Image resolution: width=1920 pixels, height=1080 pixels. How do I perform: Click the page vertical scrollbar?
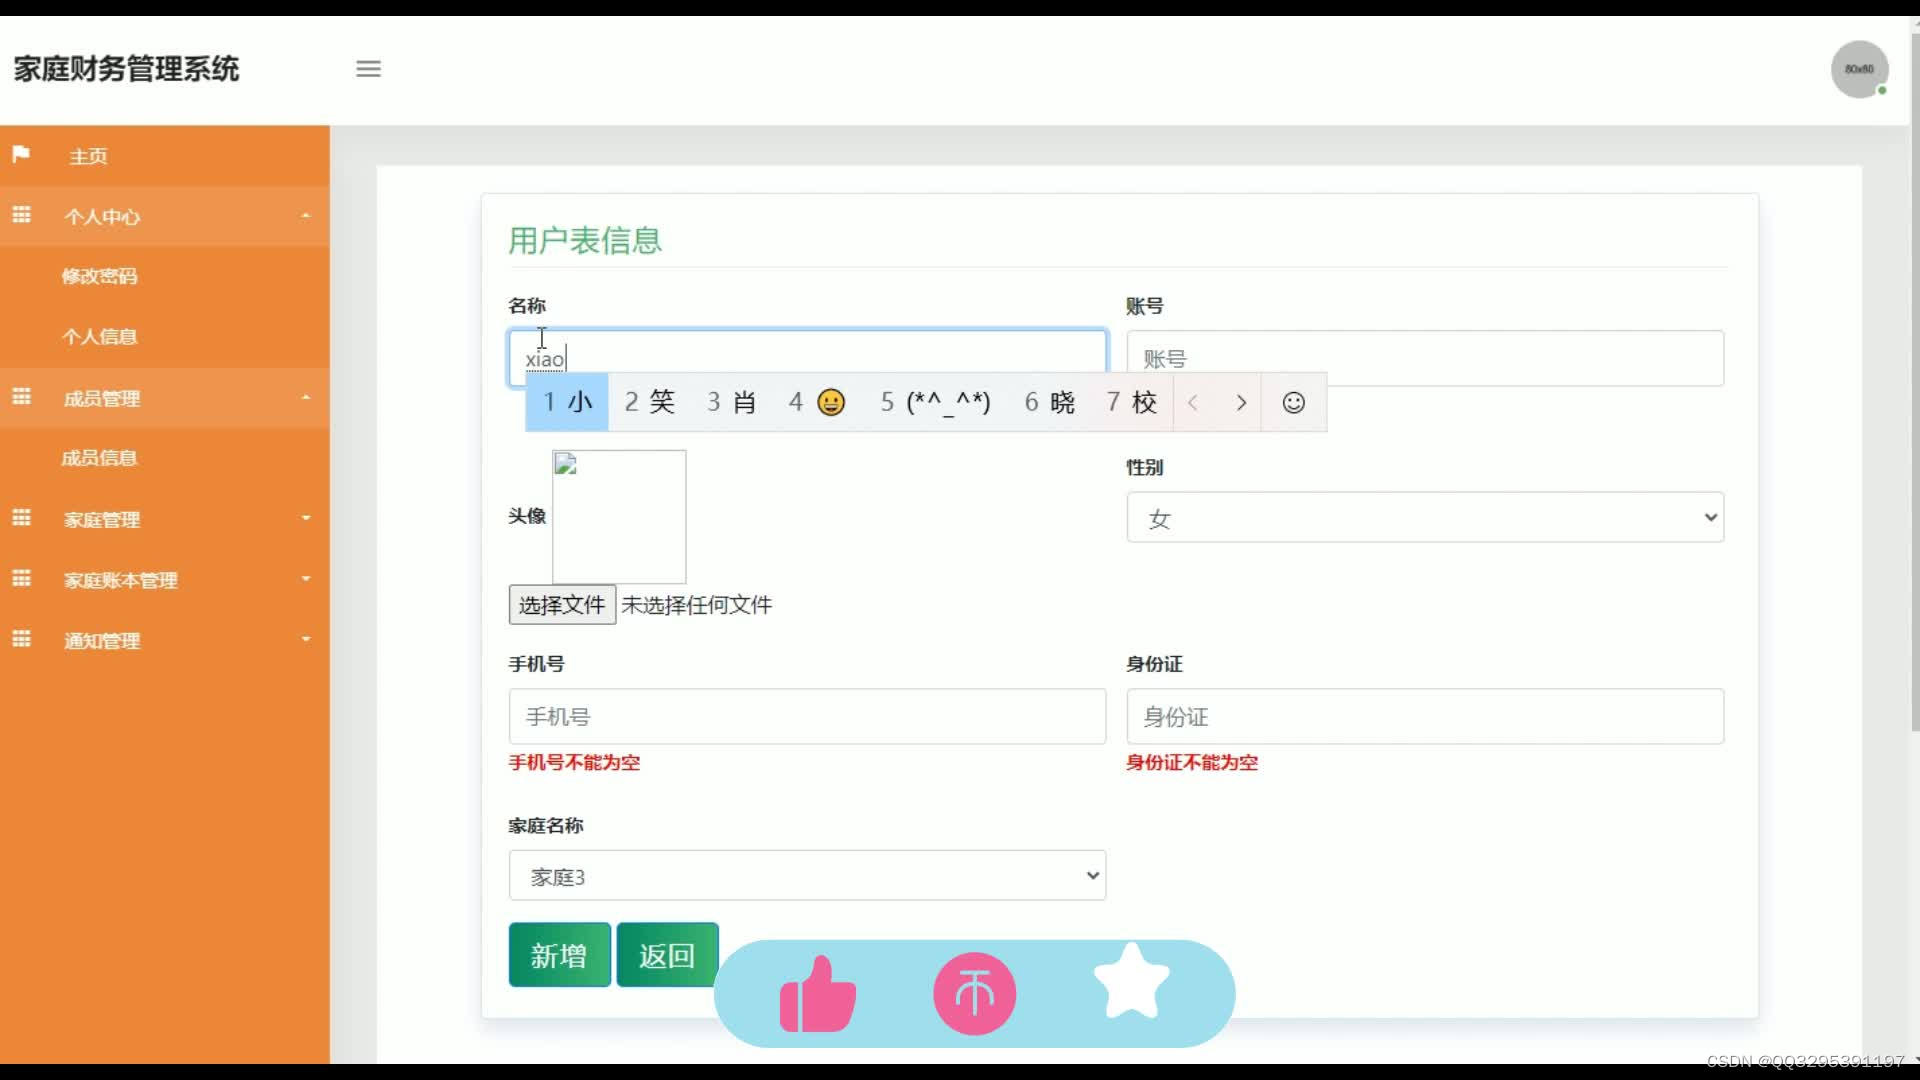(1915, 380)
